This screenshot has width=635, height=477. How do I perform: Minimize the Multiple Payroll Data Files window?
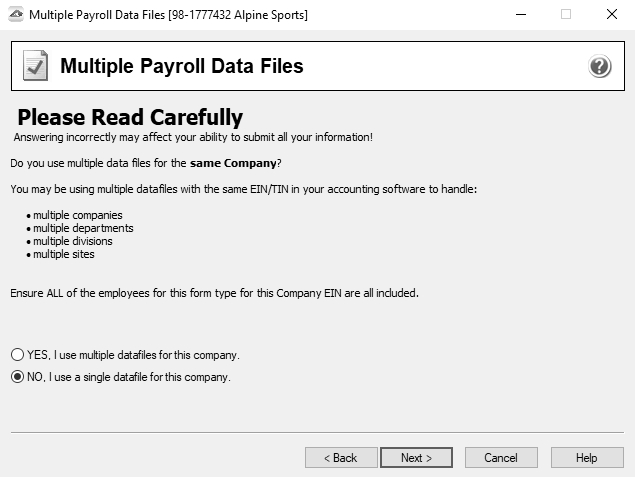click(x=521, y=15)
